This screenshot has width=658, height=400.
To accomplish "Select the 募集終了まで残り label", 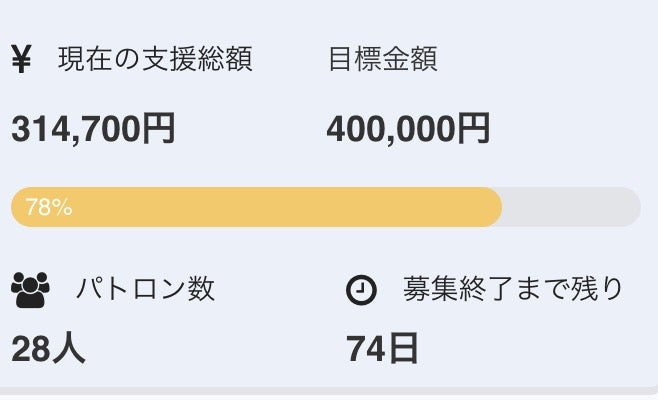I will (x=513, y=290).
